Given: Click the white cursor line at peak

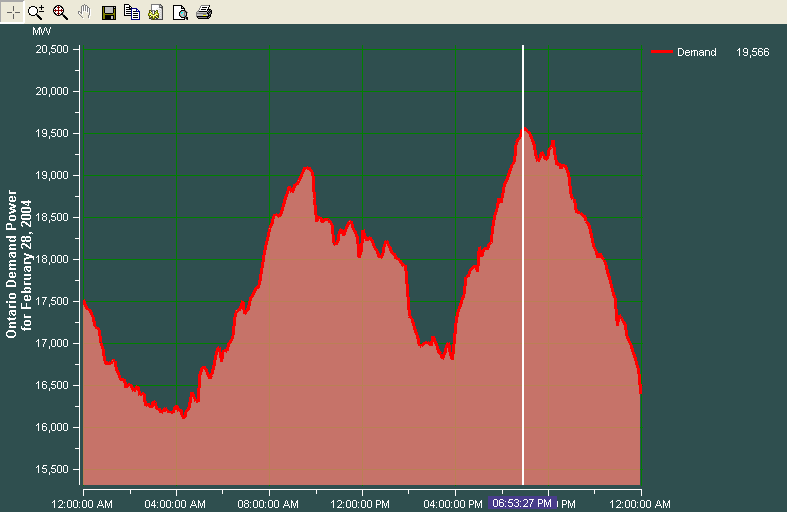Looking at the screenshot, I should point(523,300).
